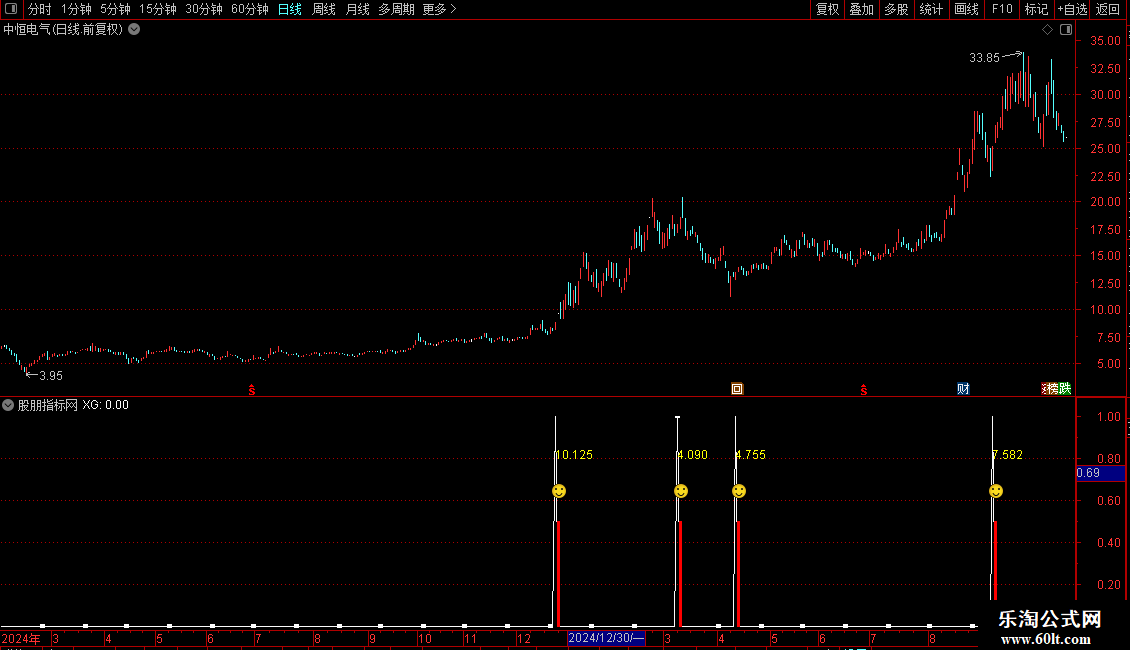Click the red $ marker near 财 icon
The height and width of the screenshot is (650, 1130).
point(863,390)
